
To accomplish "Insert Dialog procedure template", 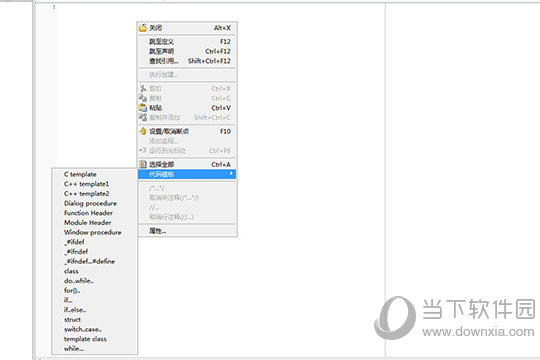I will point(95,203).
